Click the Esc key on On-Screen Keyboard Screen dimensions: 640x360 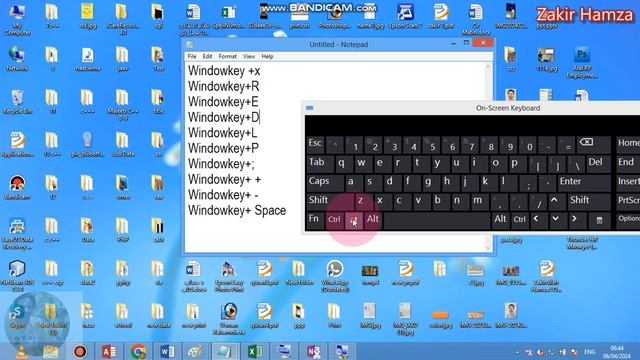point(315,144)
